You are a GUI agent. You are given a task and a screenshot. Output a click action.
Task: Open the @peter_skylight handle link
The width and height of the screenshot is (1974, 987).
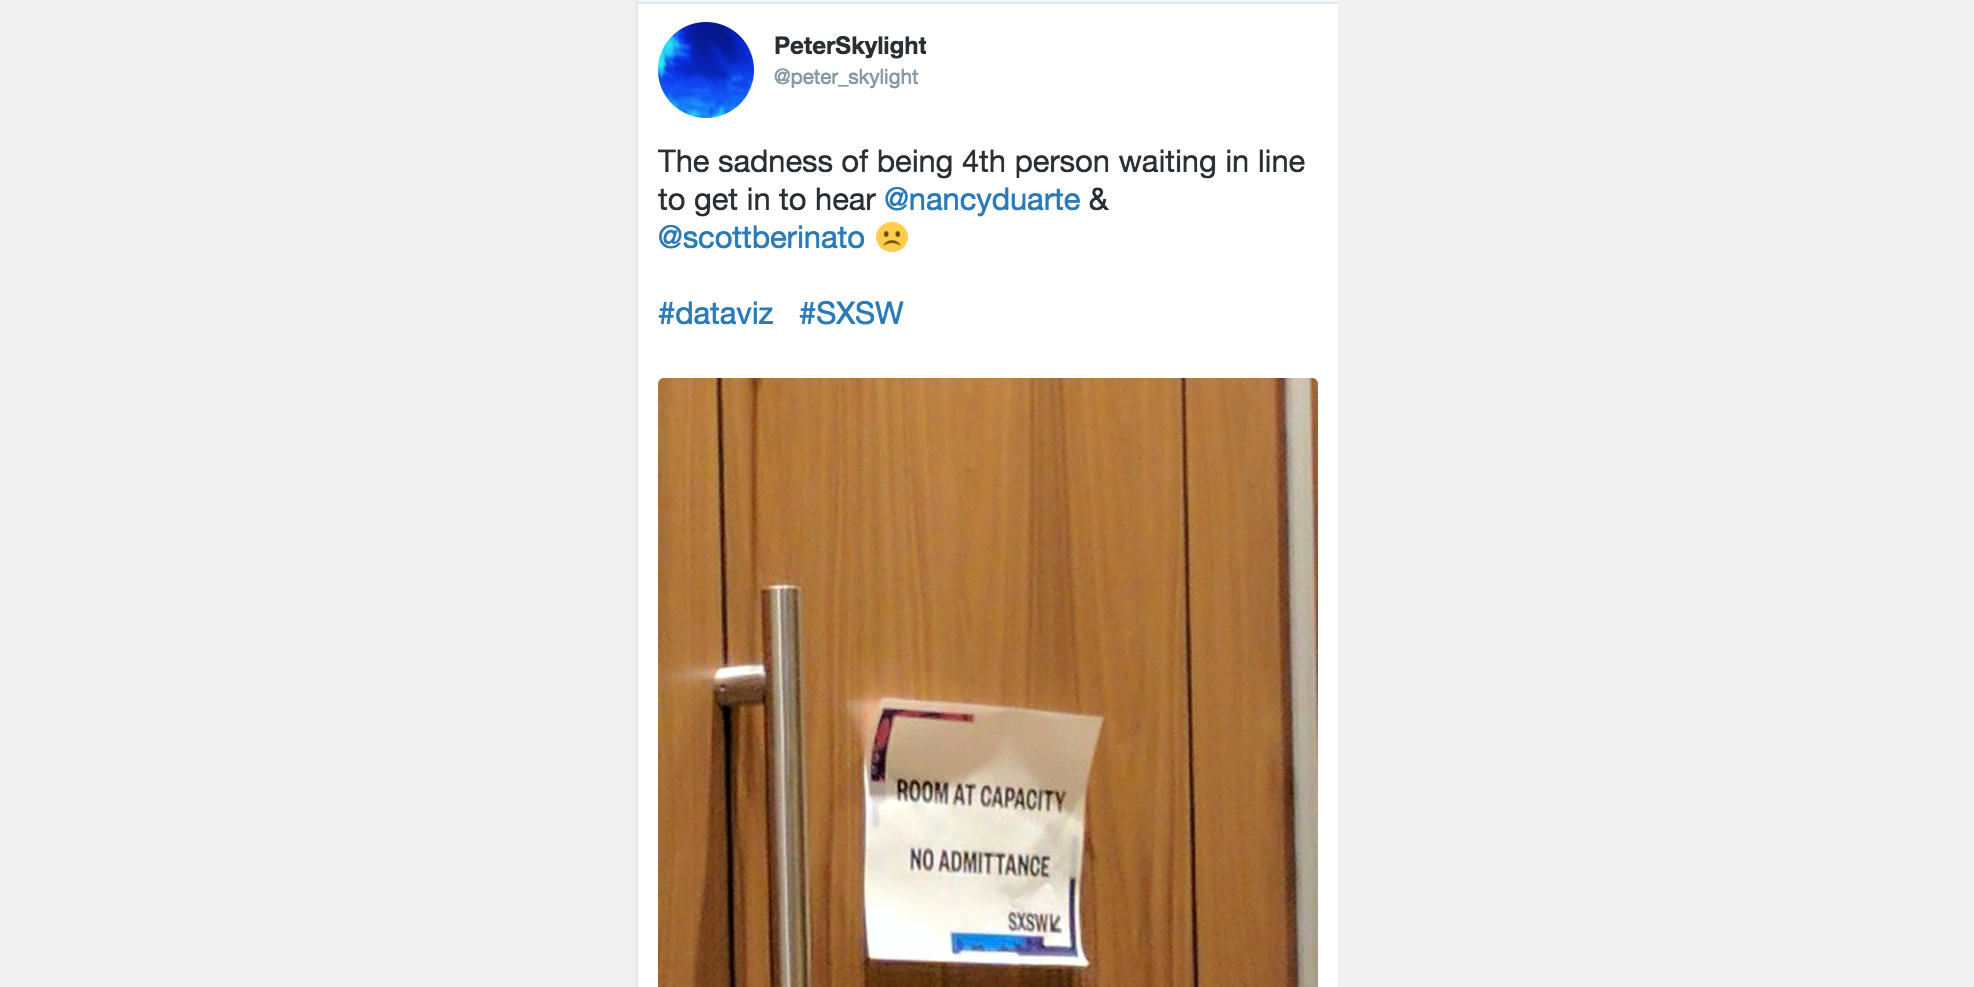[x=846, y=77]
